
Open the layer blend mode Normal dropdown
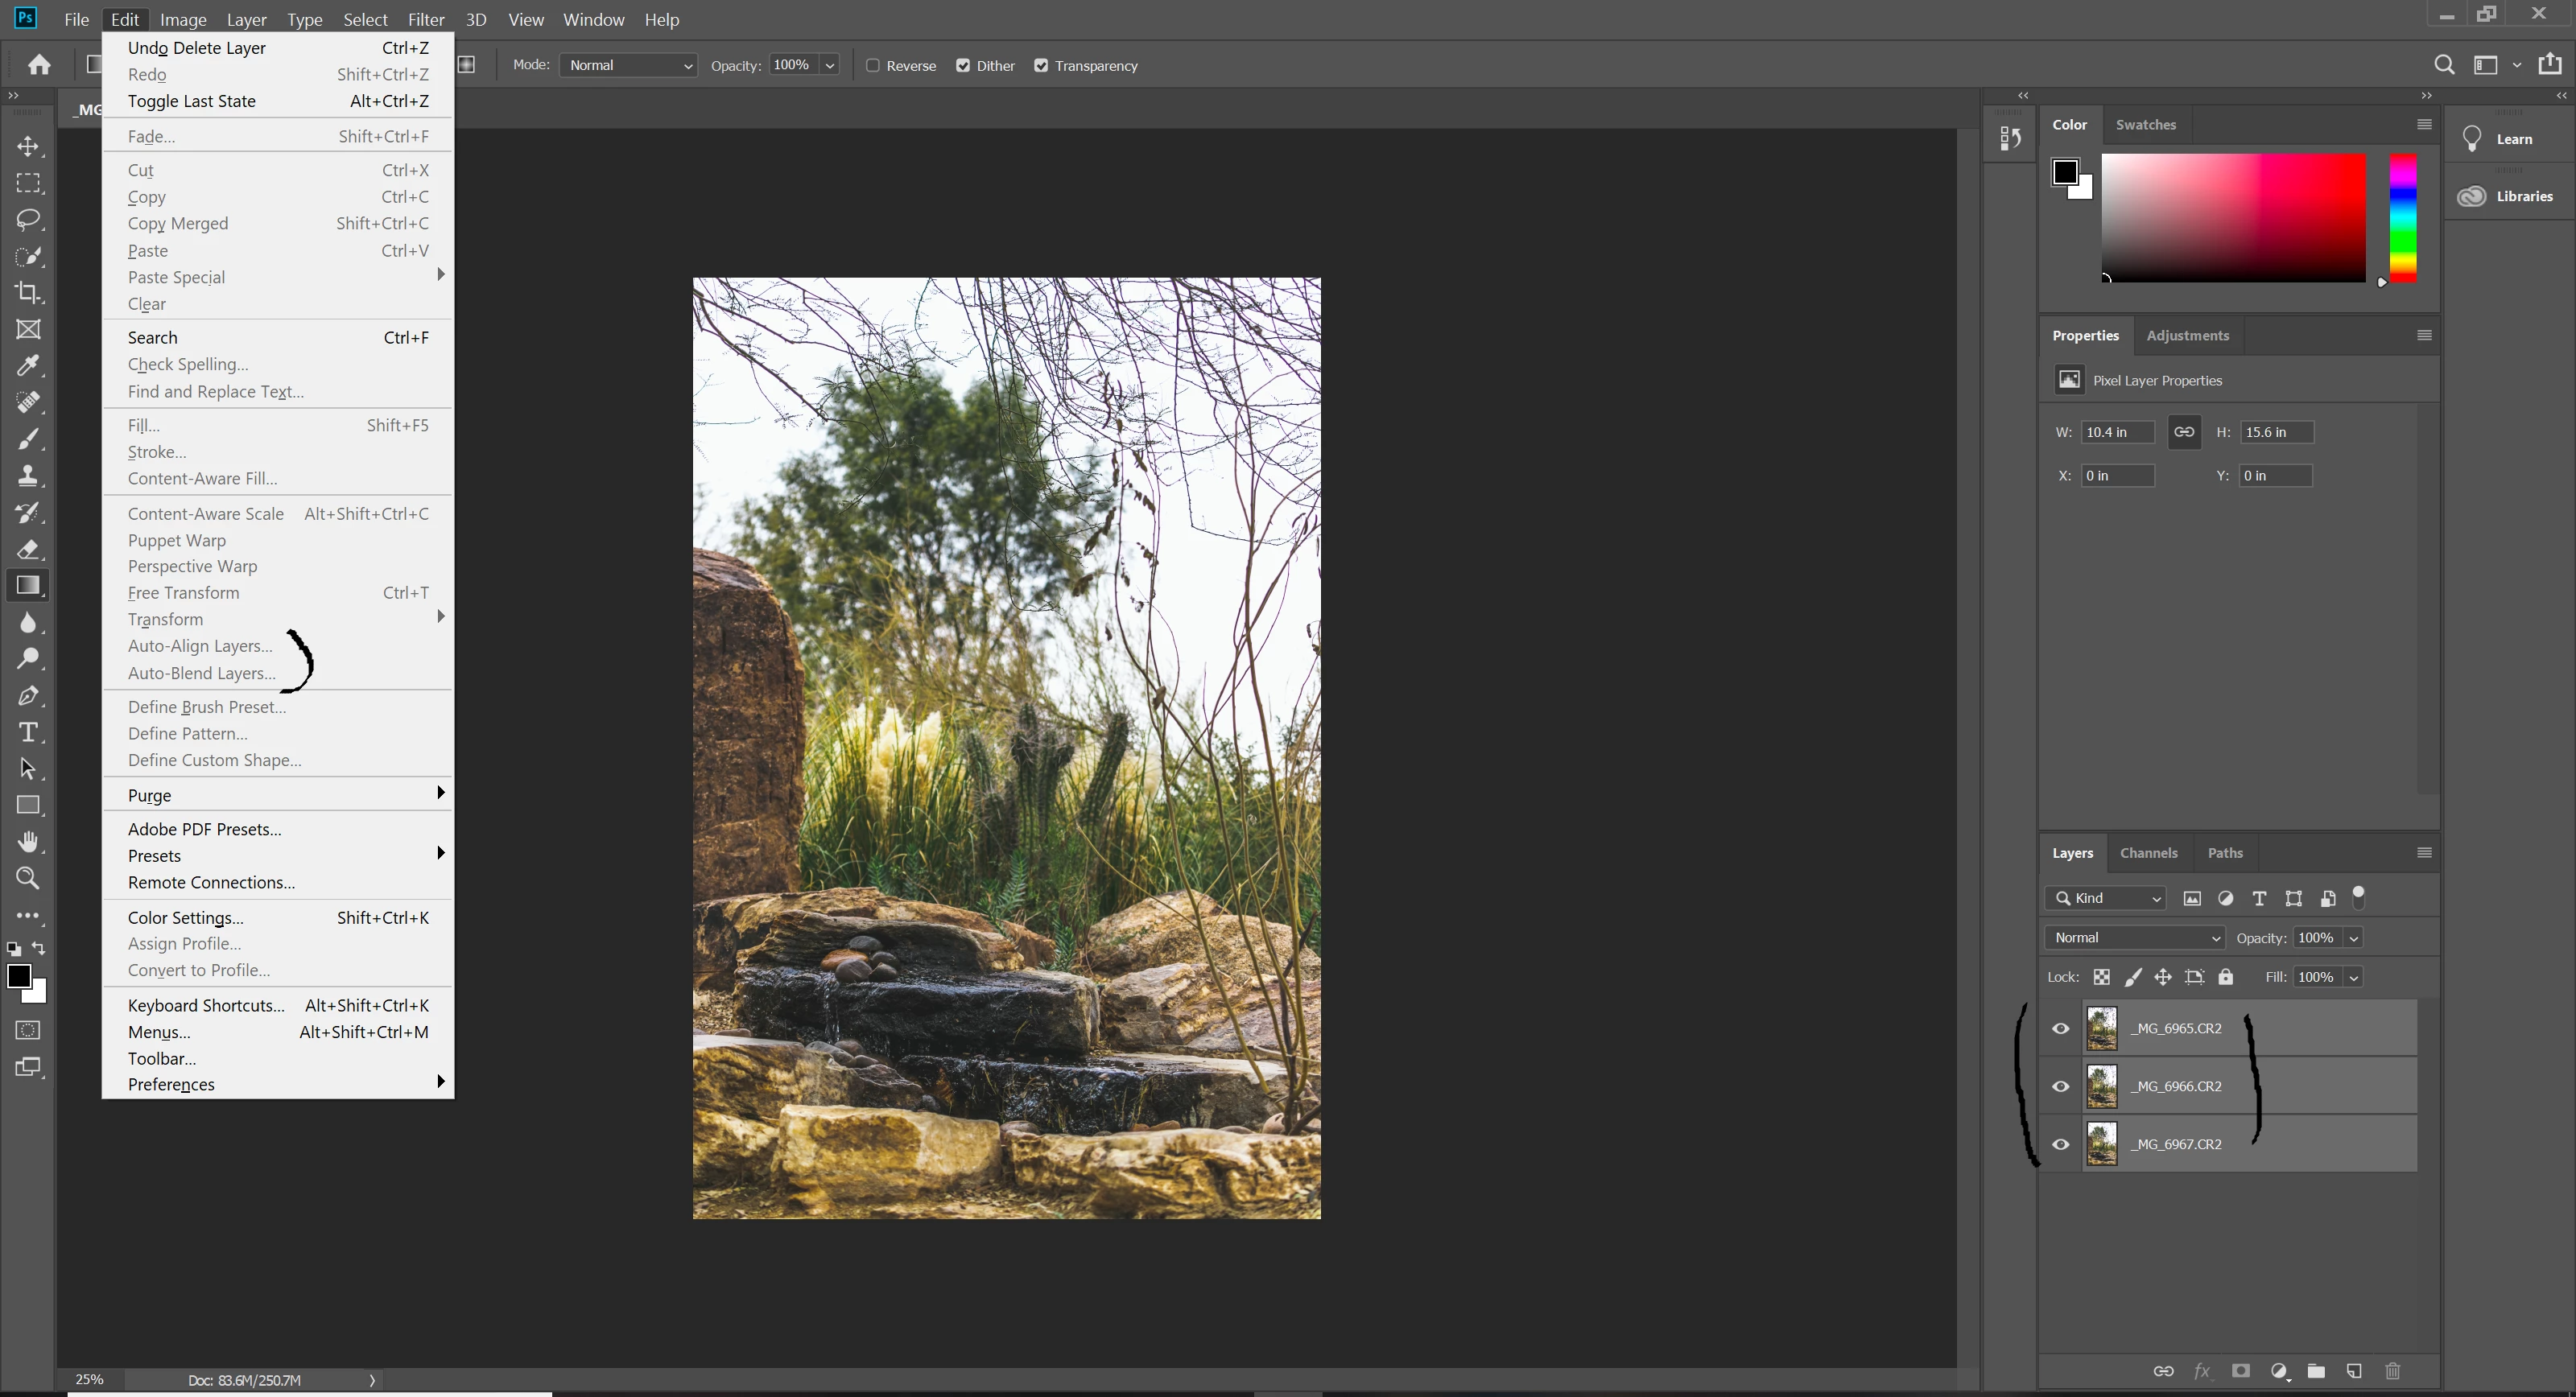click(x=2134, y=938)
